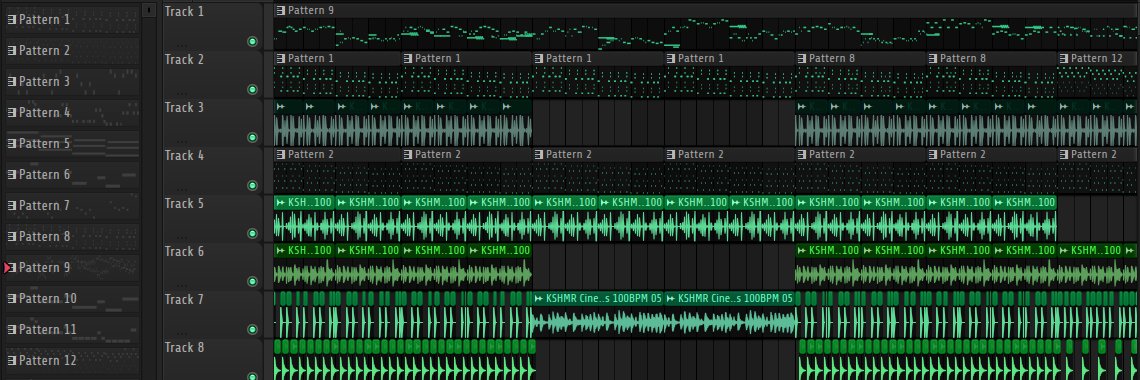1140x380 pixels.
Task: Mute Track 4 with its green LED
Action: [x=252, y=185]
